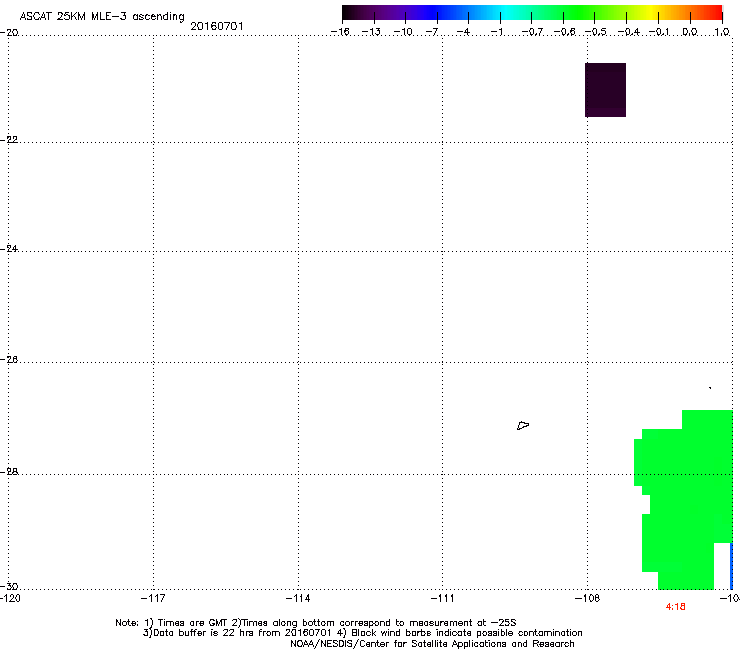Viewport: 740px width, 650px height.
Task: Click the color bar label -0.4
Action: (x=629, y=32)
